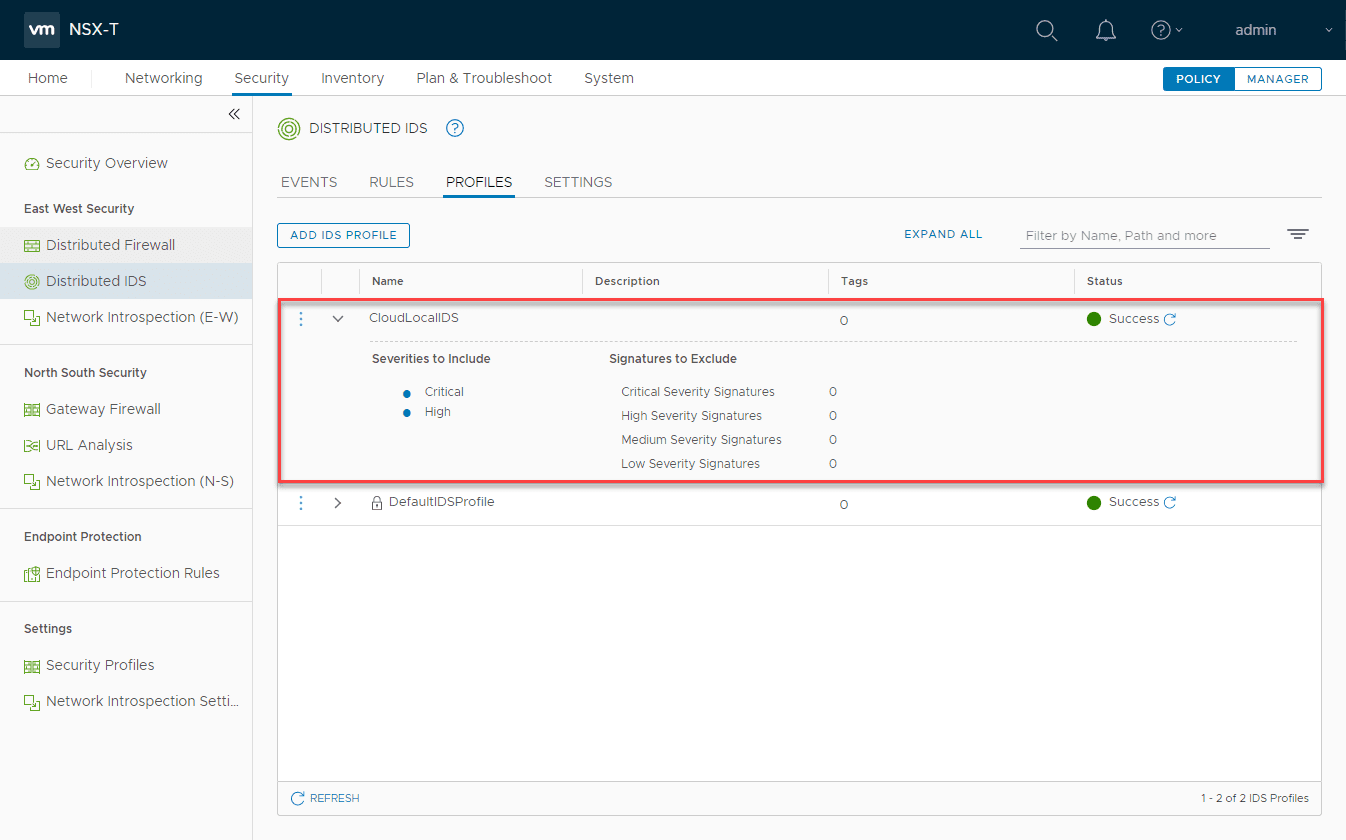Open Endpoint Protection Rules
Image resolution: width=1346 pixels, height=840 pixels.
pos(133,573)
